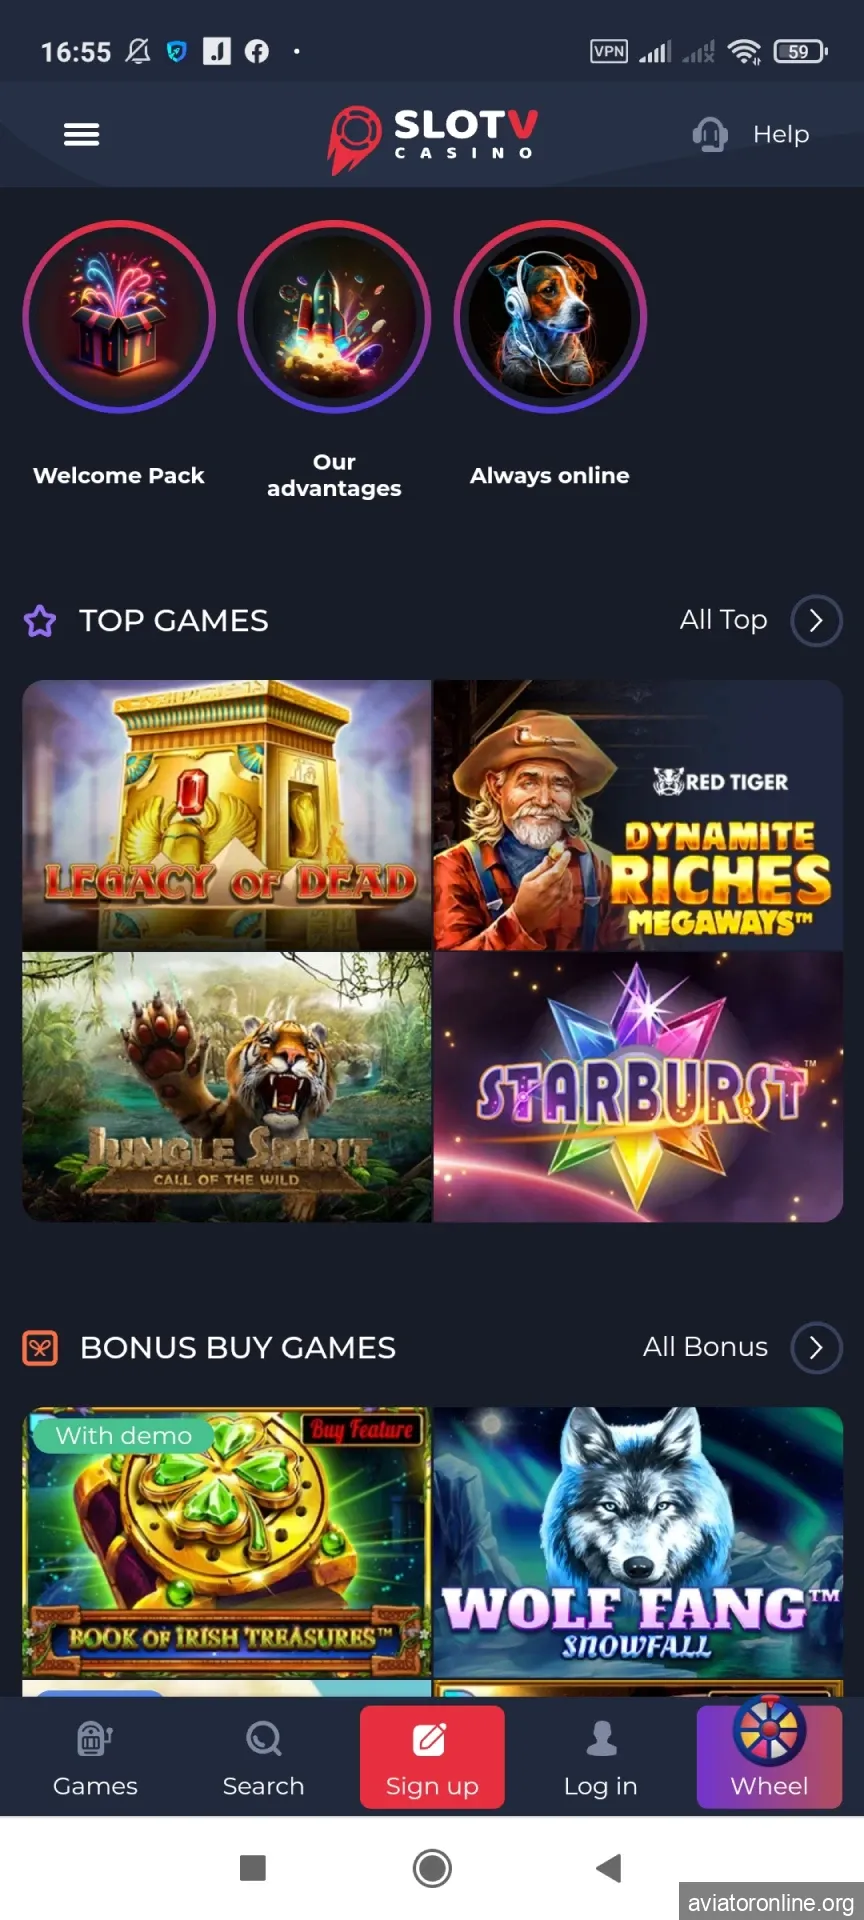Open the Welcome Pack gift box story

click(119, 317)
